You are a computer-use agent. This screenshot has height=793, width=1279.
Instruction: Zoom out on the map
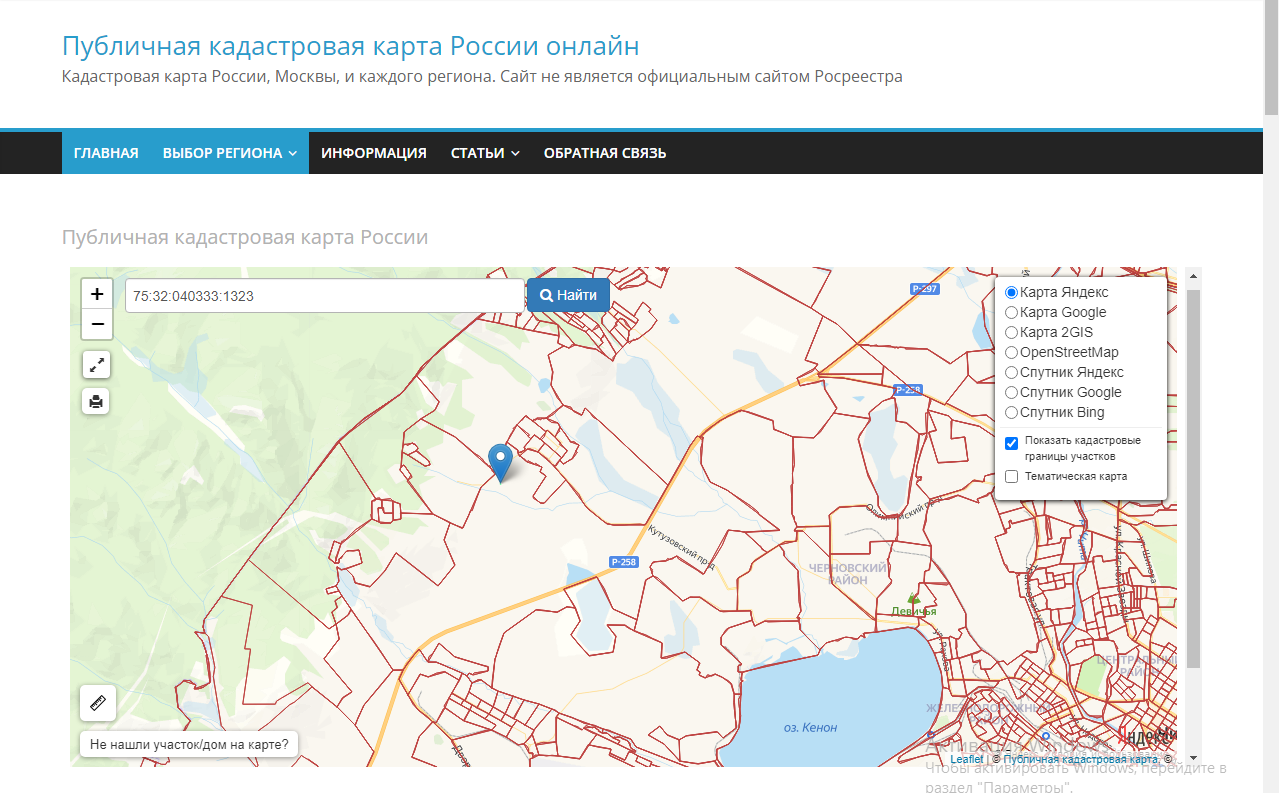(97, 324)
